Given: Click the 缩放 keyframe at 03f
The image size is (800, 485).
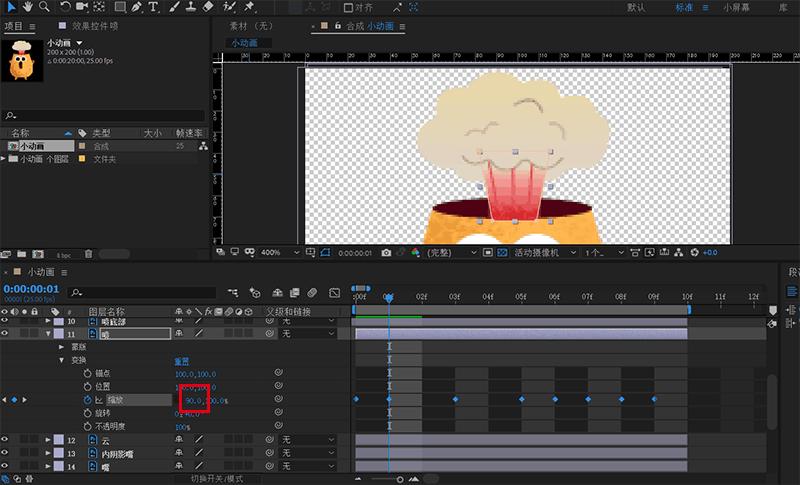Looking at the screenshot, I should click(x=454, y=400).
